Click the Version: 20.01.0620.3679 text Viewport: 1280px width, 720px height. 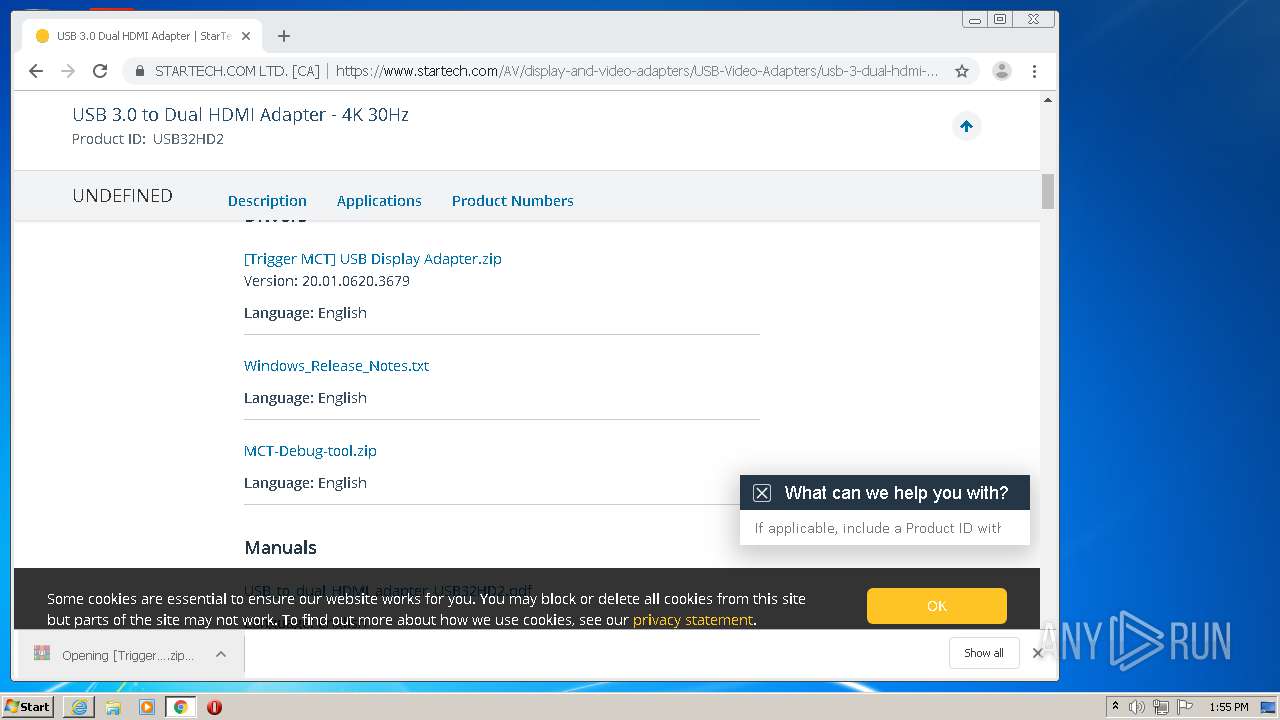pos(327,281)
